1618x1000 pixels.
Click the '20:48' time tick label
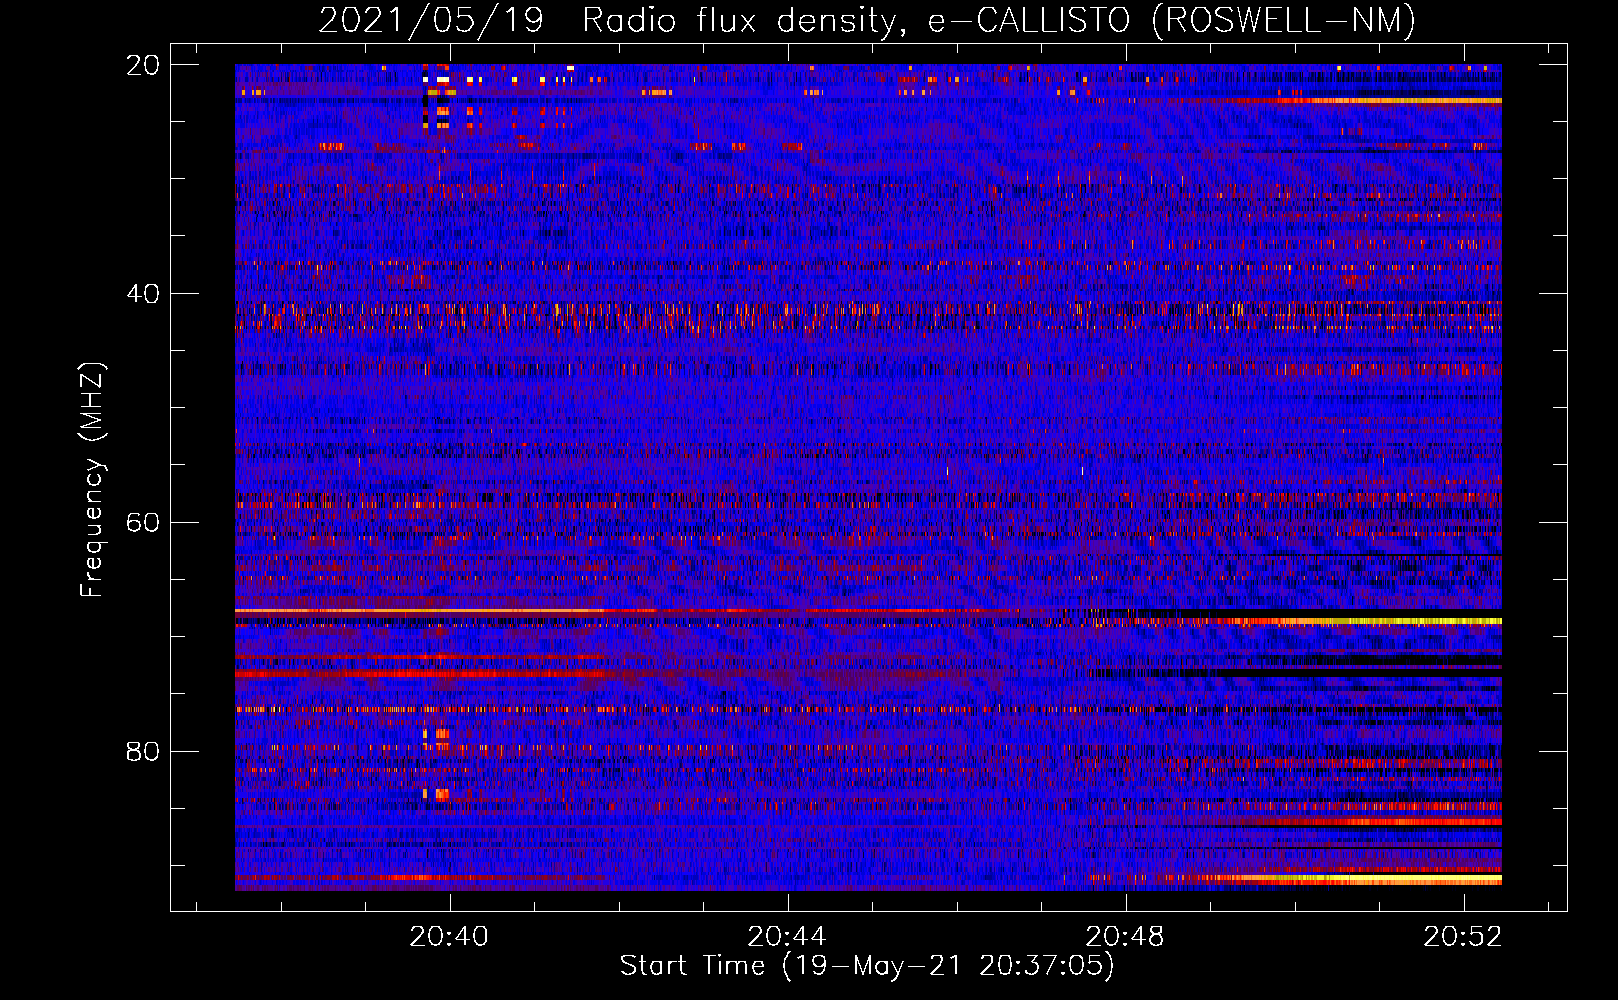(1126, 936)
